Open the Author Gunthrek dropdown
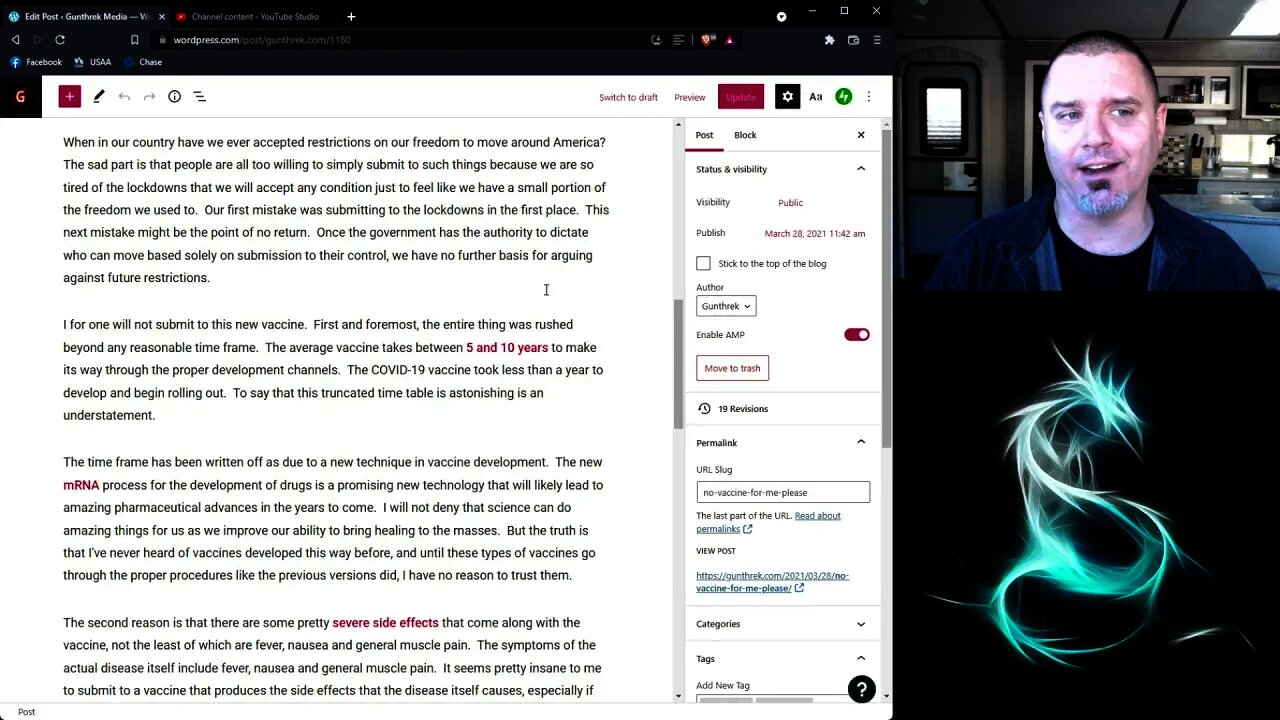 coord(726,306)
